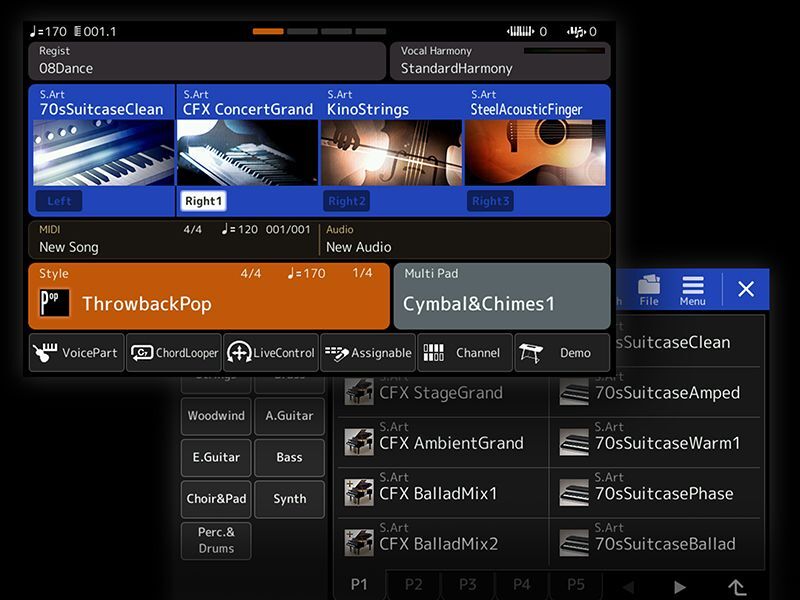
Task: Click the SteelAcousticFinger guitar thumbnail
Action: (535, 153)
